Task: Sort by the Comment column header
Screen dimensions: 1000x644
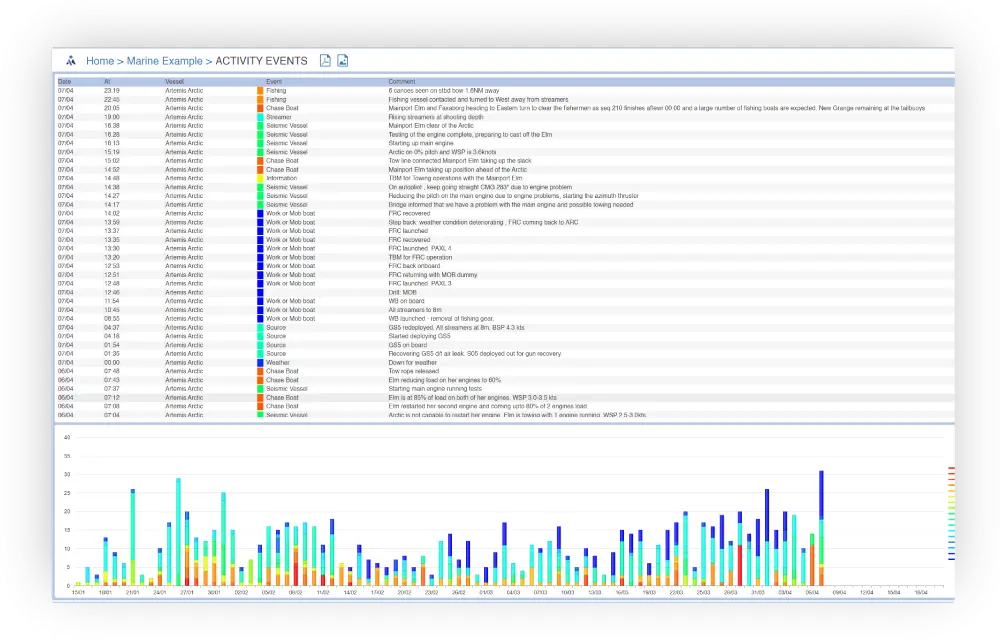Action: click(x=402, y=82)
